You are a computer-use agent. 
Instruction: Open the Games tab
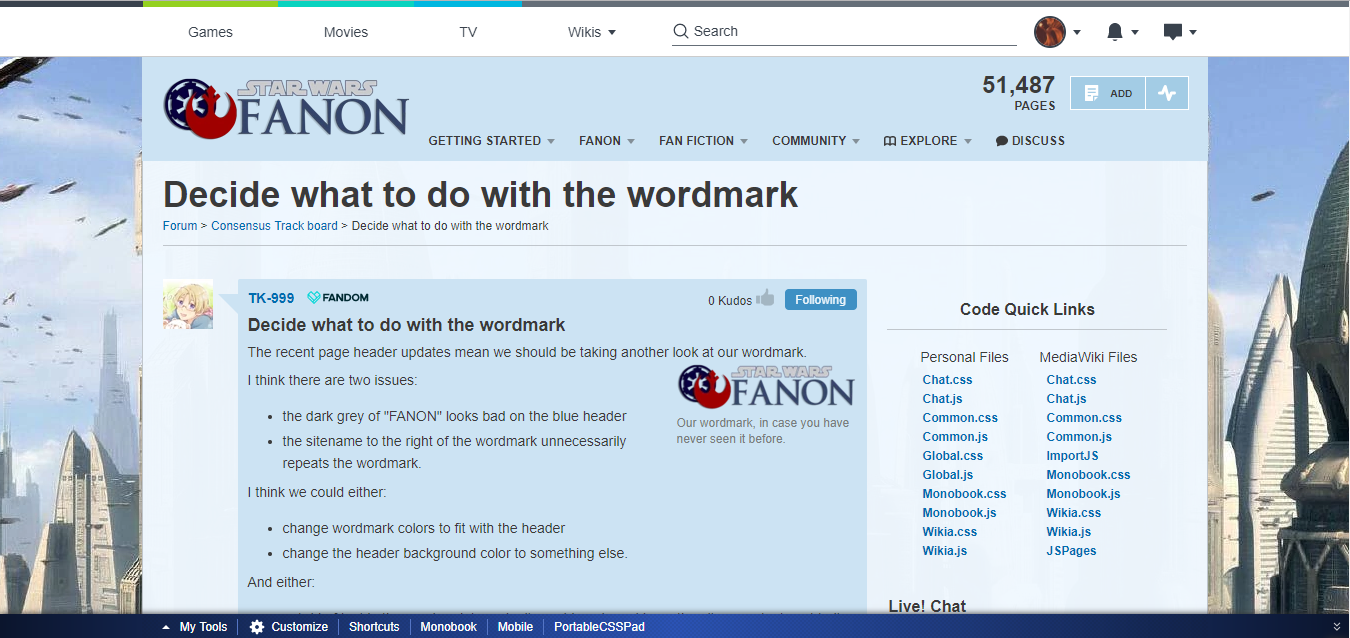pos(210,32)
